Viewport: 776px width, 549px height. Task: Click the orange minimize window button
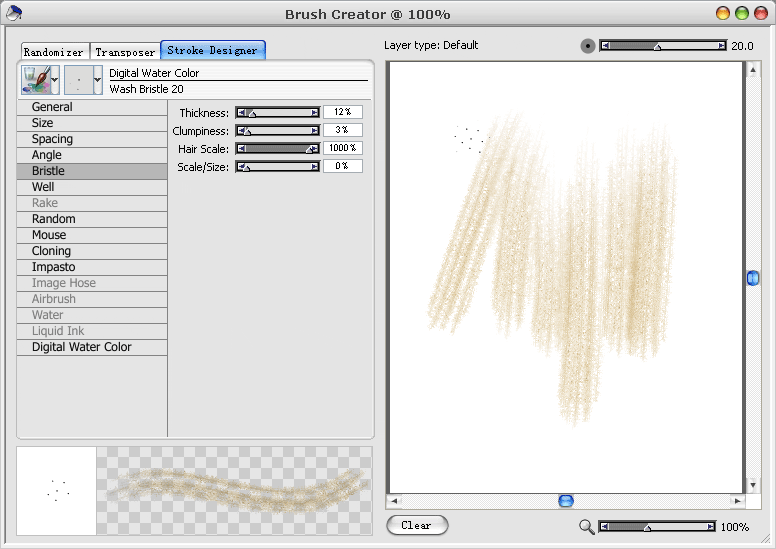723,13
